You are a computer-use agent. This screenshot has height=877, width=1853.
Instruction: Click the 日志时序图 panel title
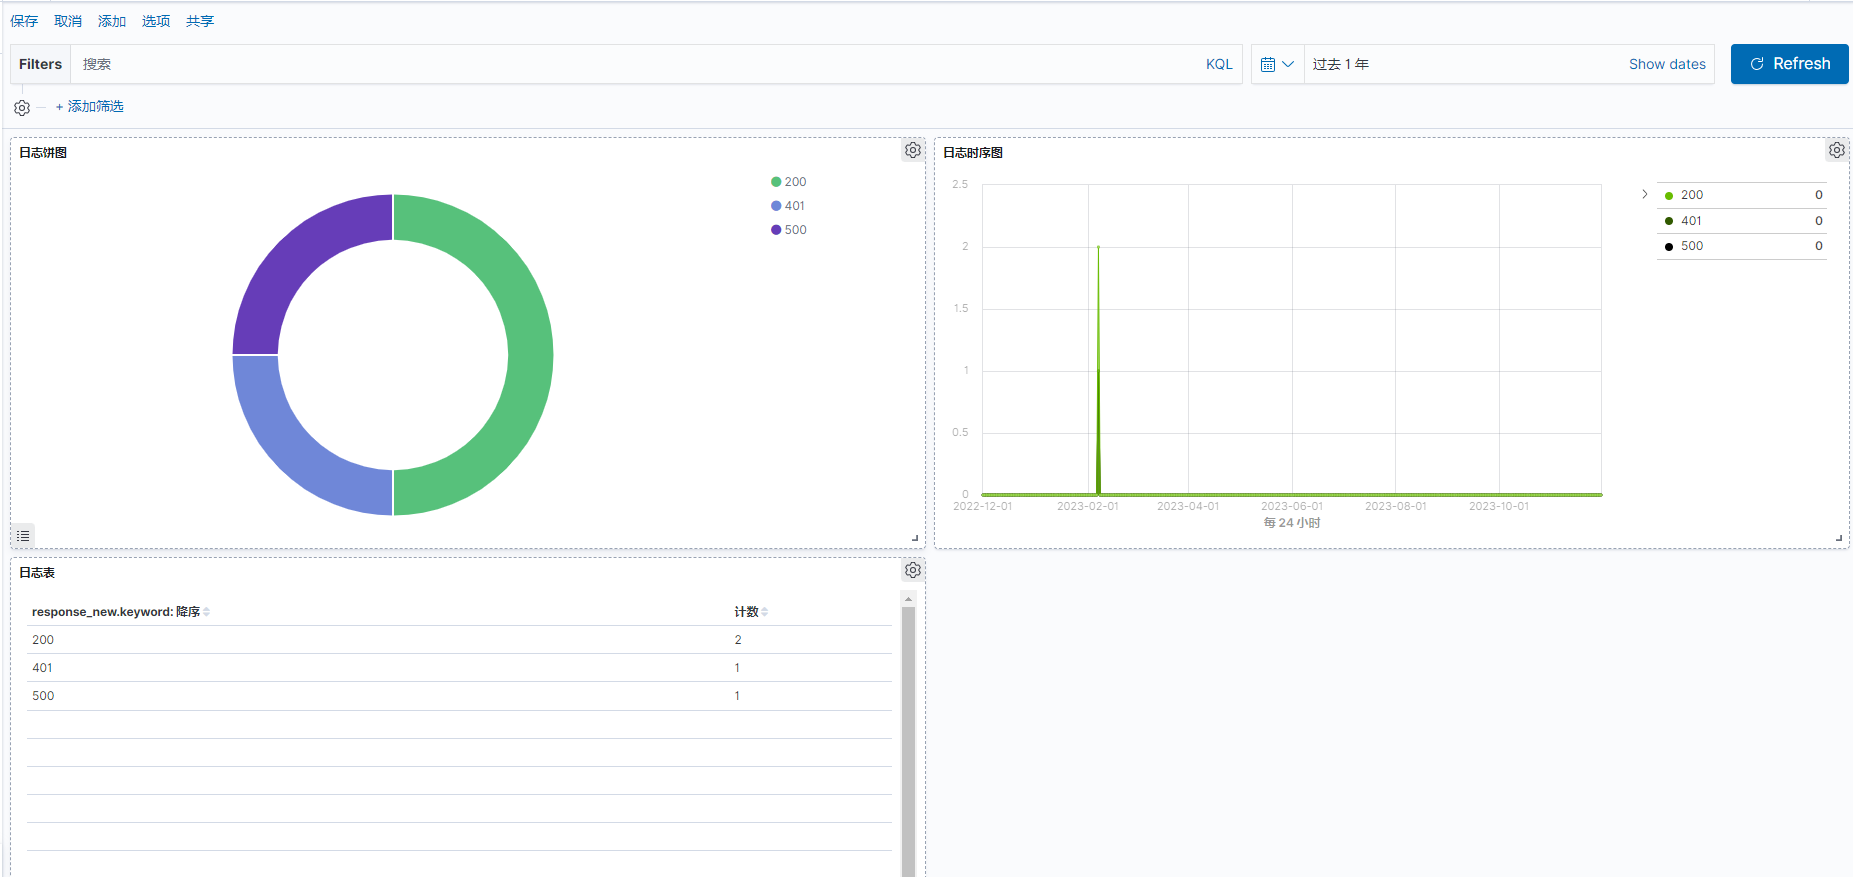[973, 153]
